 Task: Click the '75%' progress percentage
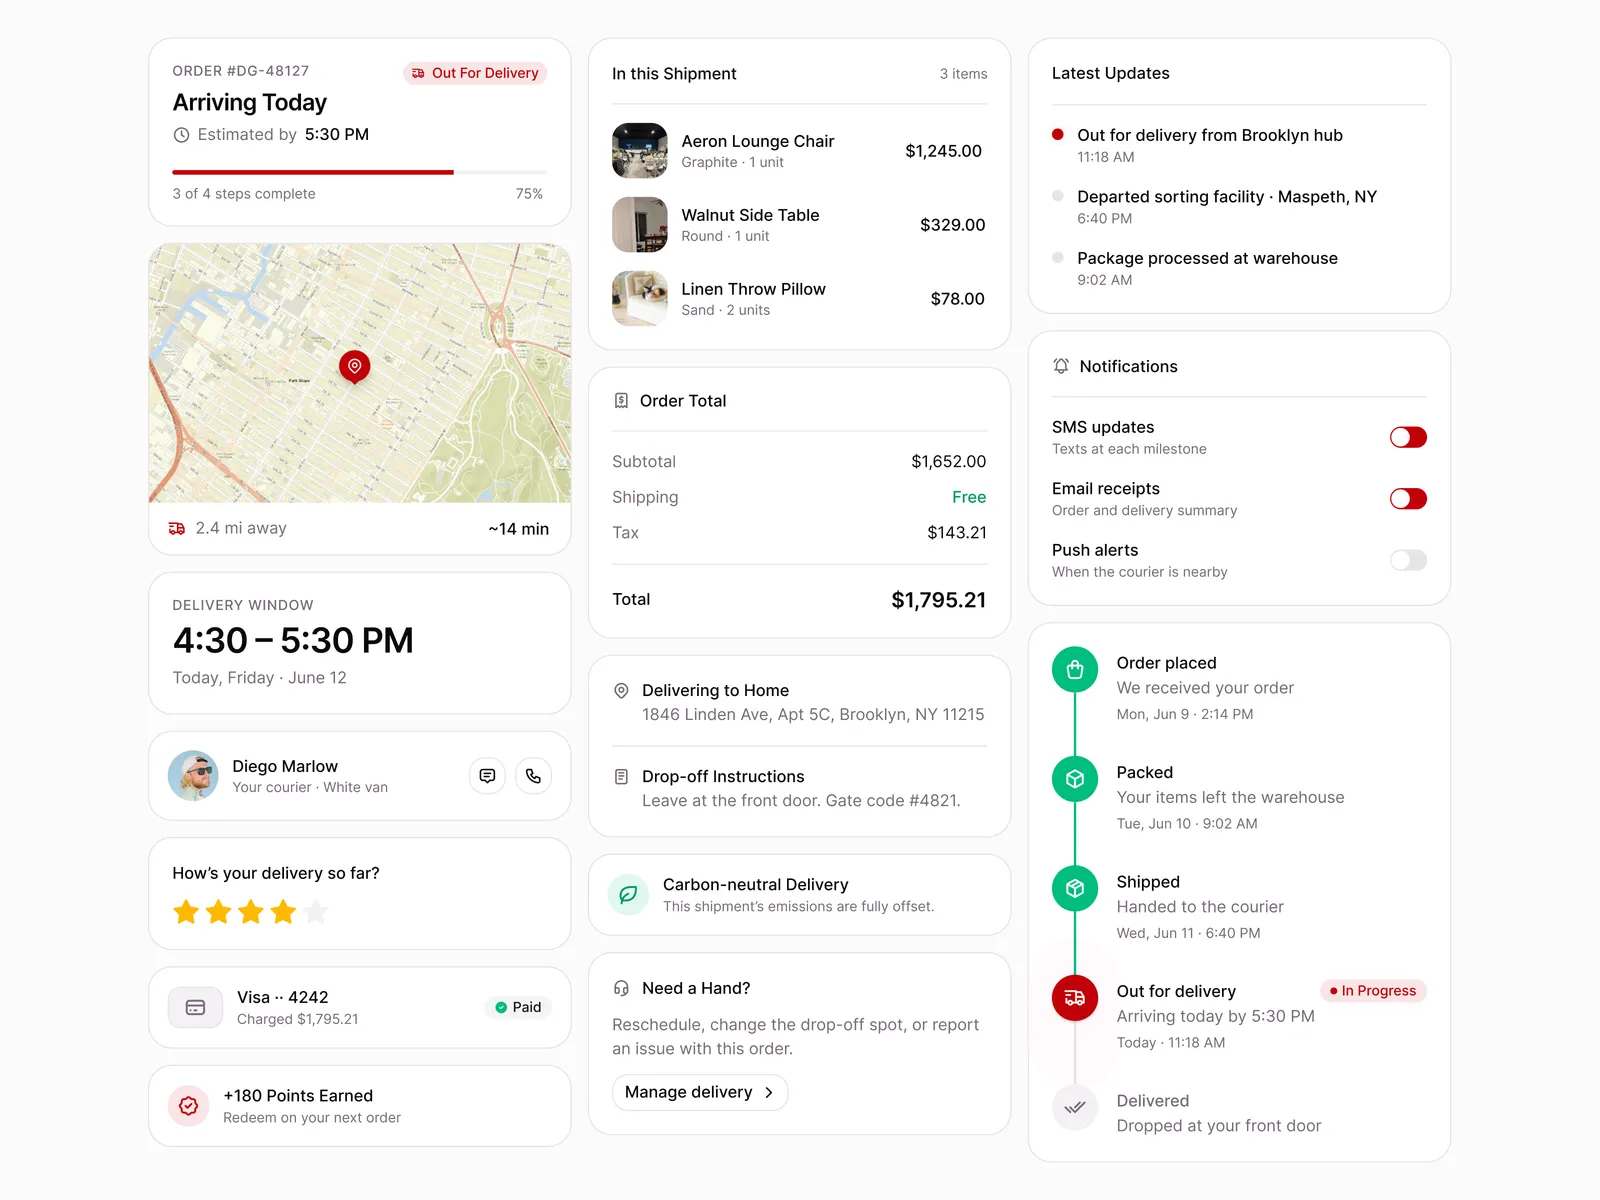point(529,194)
